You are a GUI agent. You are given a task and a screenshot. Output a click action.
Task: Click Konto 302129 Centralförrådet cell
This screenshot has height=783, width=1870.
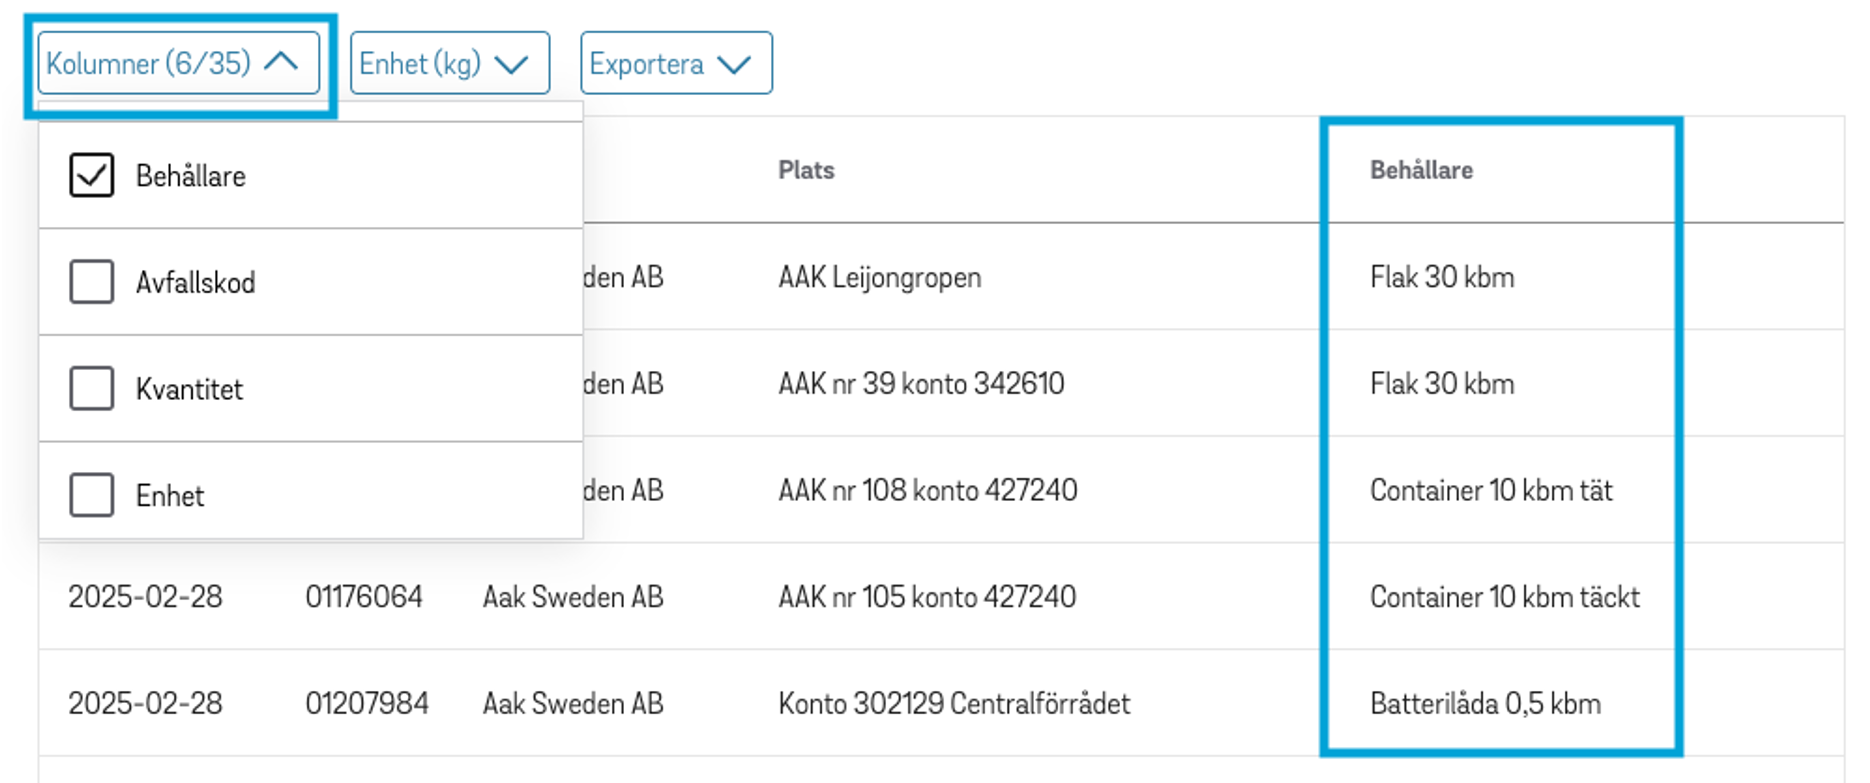pyautogui.click(x=953, y=704)
